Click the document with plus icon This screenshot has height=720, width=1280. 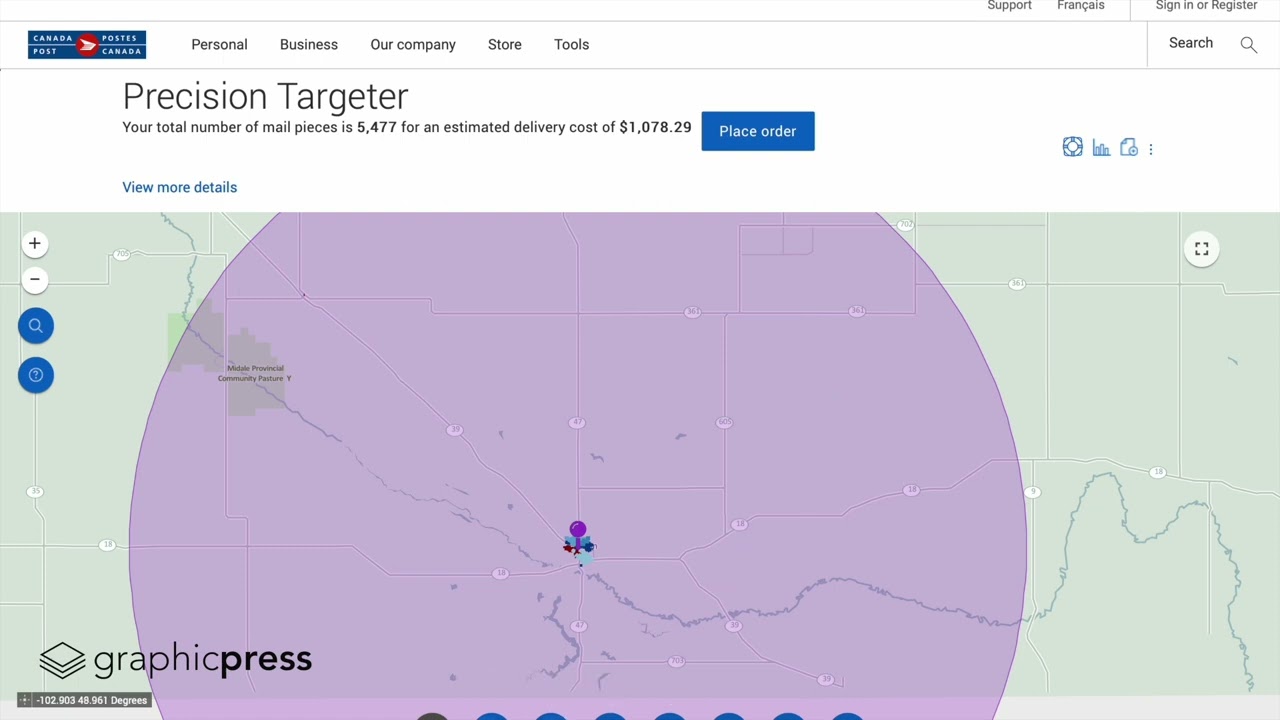pos(1129,148)
